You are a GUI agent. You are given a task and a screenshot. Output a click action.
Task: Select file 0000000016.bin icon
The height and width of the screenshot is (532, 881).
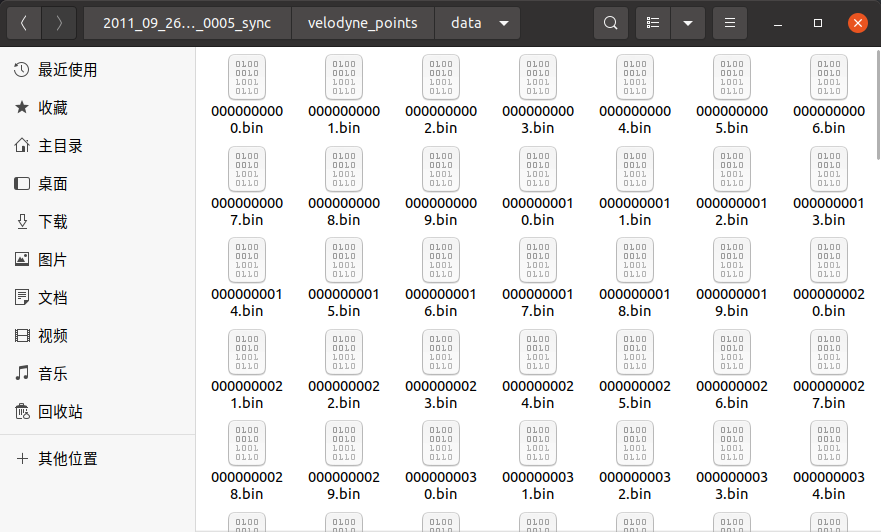point(441,261)
